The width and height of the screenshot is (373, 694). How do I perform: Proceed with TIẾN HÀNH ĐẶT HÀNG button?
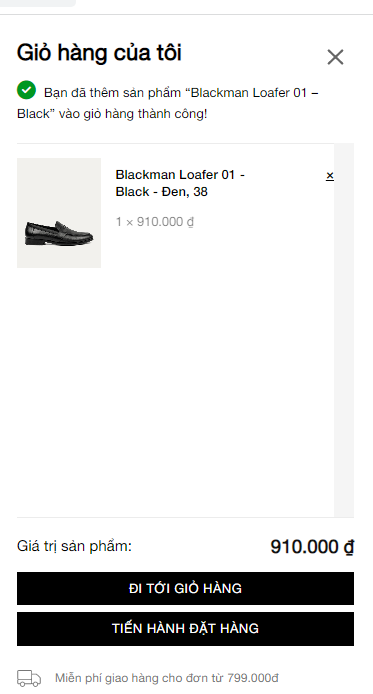point(185,628)
